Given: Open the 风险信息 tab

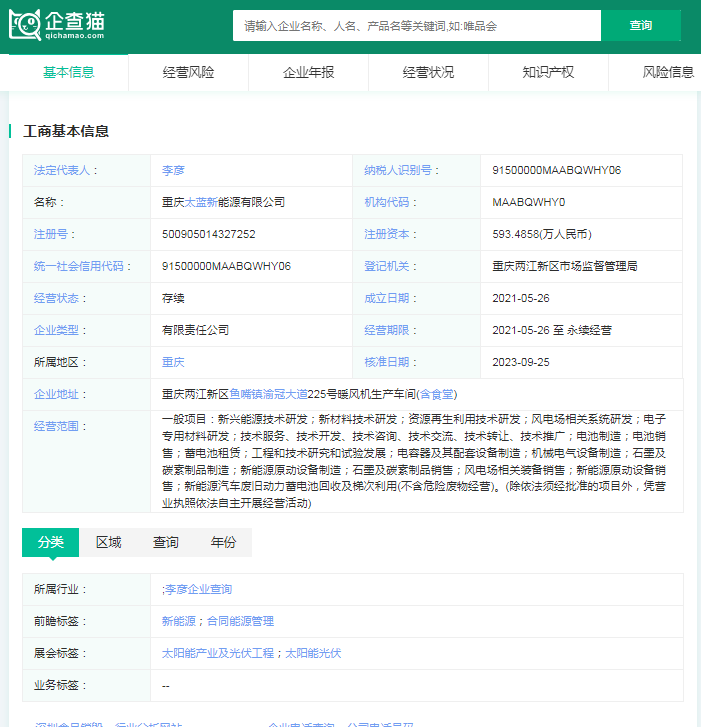Looking at the screenshot, I should (x=668, y=72).
